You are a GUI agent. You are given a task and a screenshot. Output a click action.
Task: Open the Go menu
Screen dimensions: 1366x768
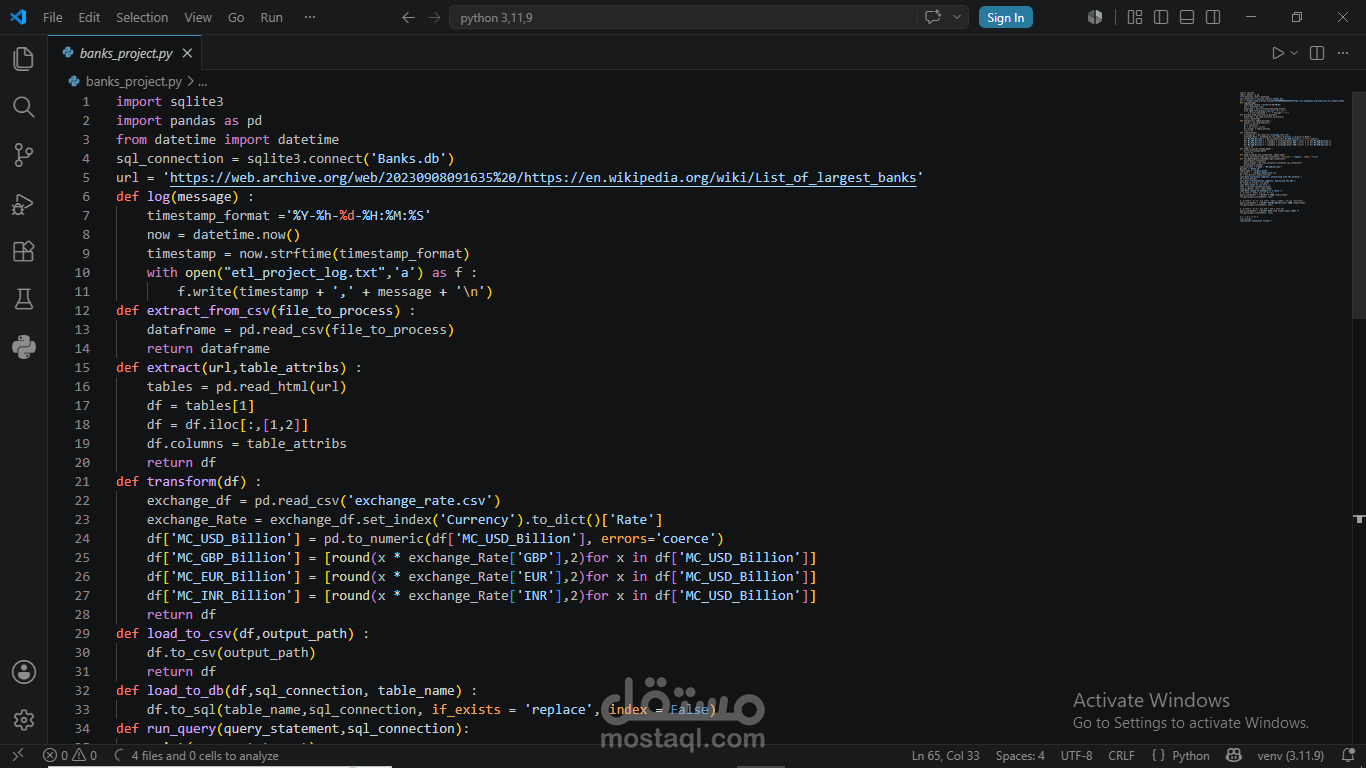236,17
